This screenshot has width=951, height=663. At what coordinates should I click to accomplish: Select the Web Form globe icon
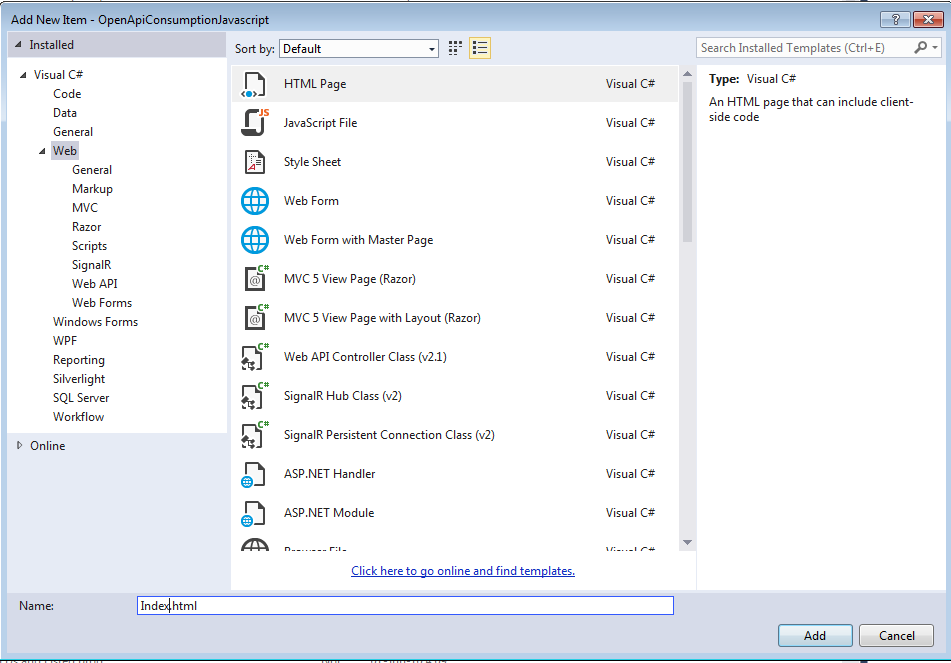click(255, 201)
